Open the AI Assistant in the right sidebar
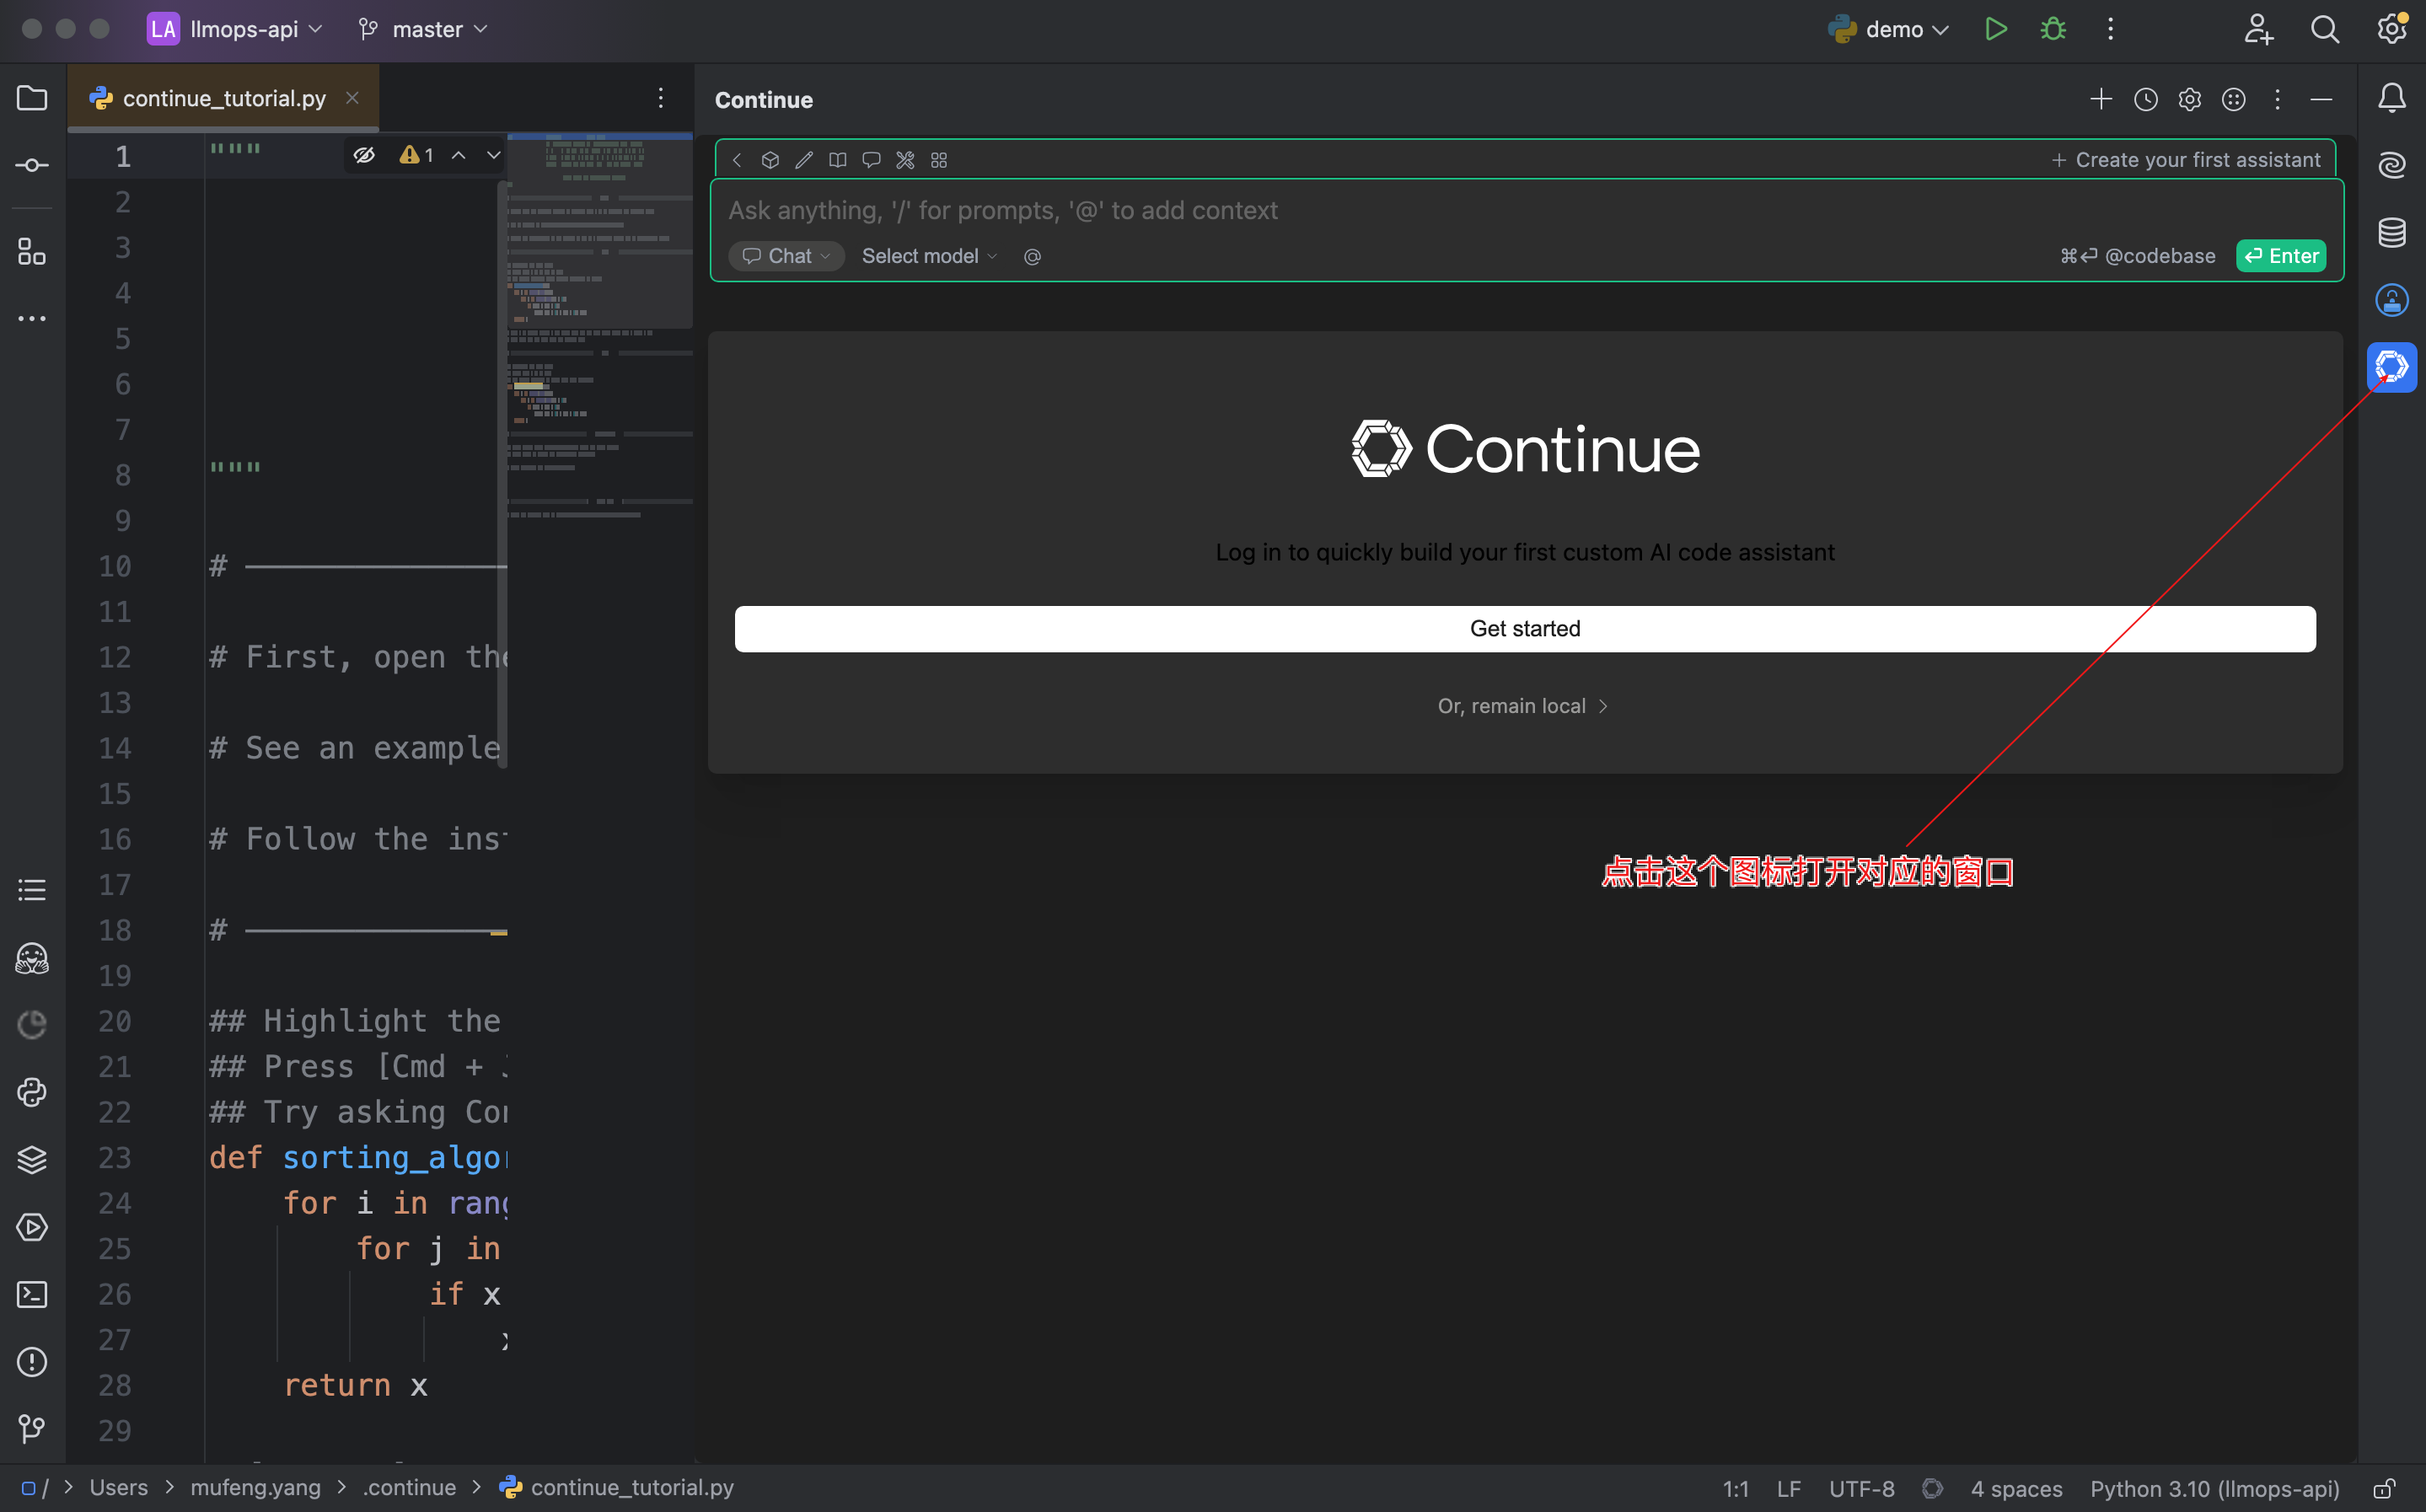 [2392, 165]
